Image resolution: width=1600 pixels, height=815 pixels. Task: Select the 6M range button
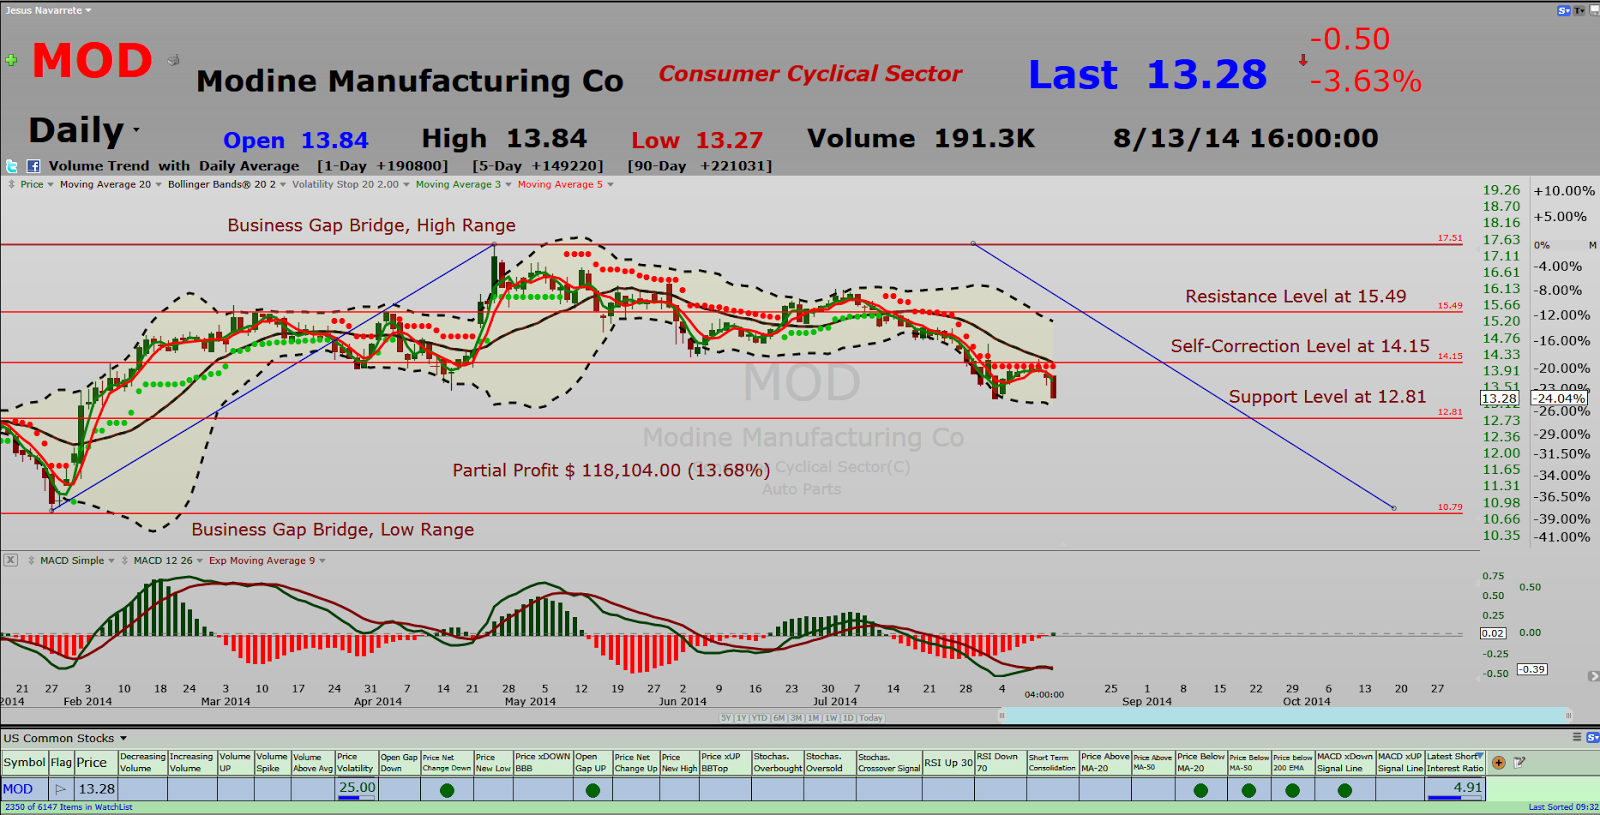point(779,718)
